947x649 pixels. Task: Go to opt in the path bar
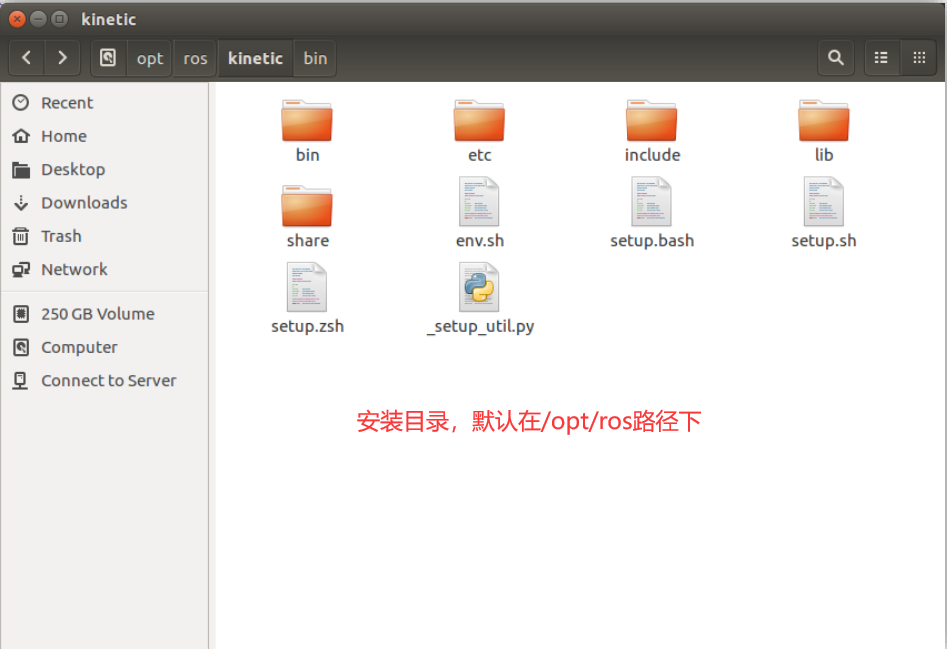point(150,58)
